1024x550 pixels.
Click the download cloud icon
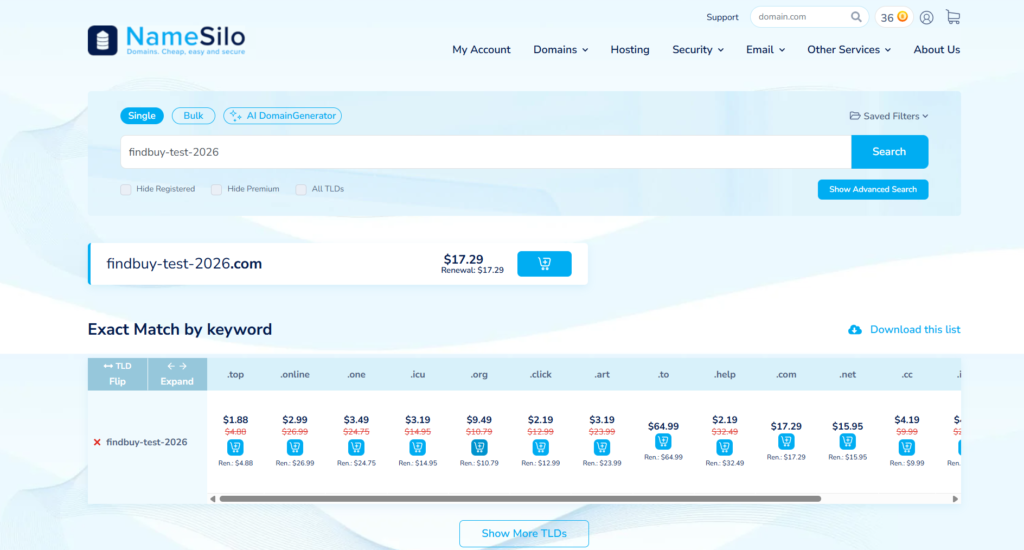tap(854, 330)
